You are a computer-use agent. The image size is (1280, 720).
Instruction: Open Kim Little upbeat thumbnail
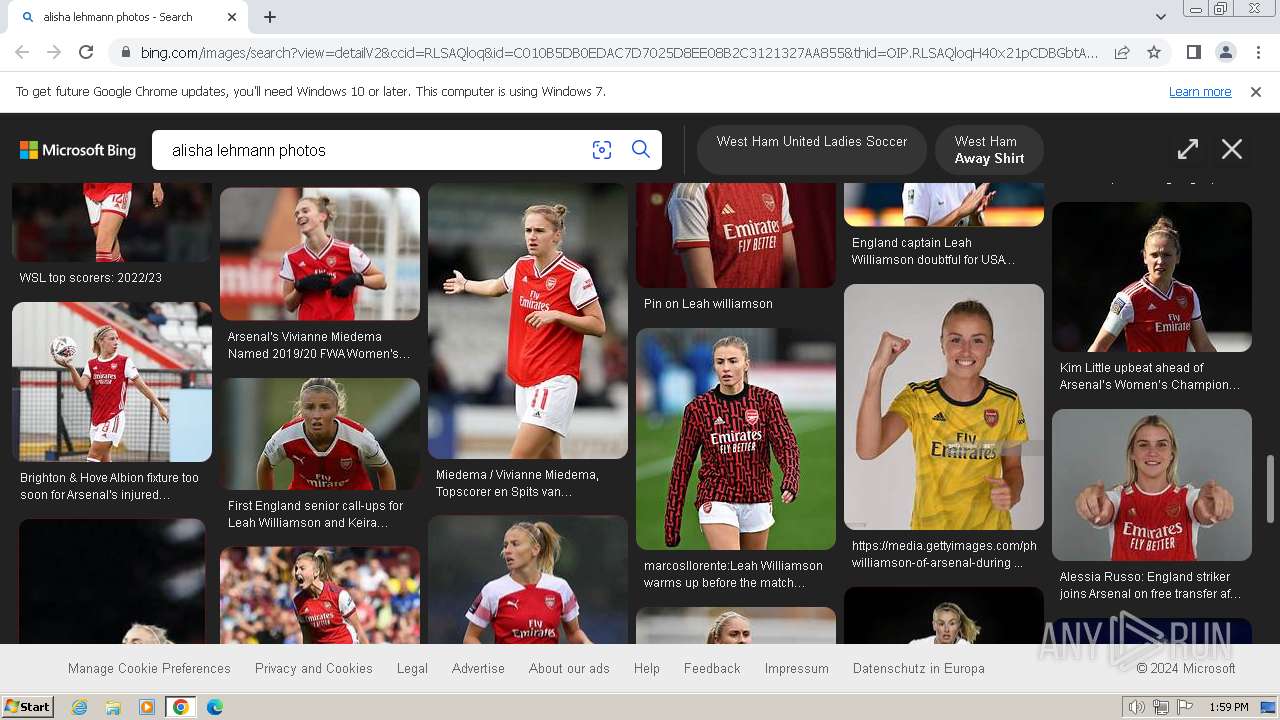pos(1152,277)
